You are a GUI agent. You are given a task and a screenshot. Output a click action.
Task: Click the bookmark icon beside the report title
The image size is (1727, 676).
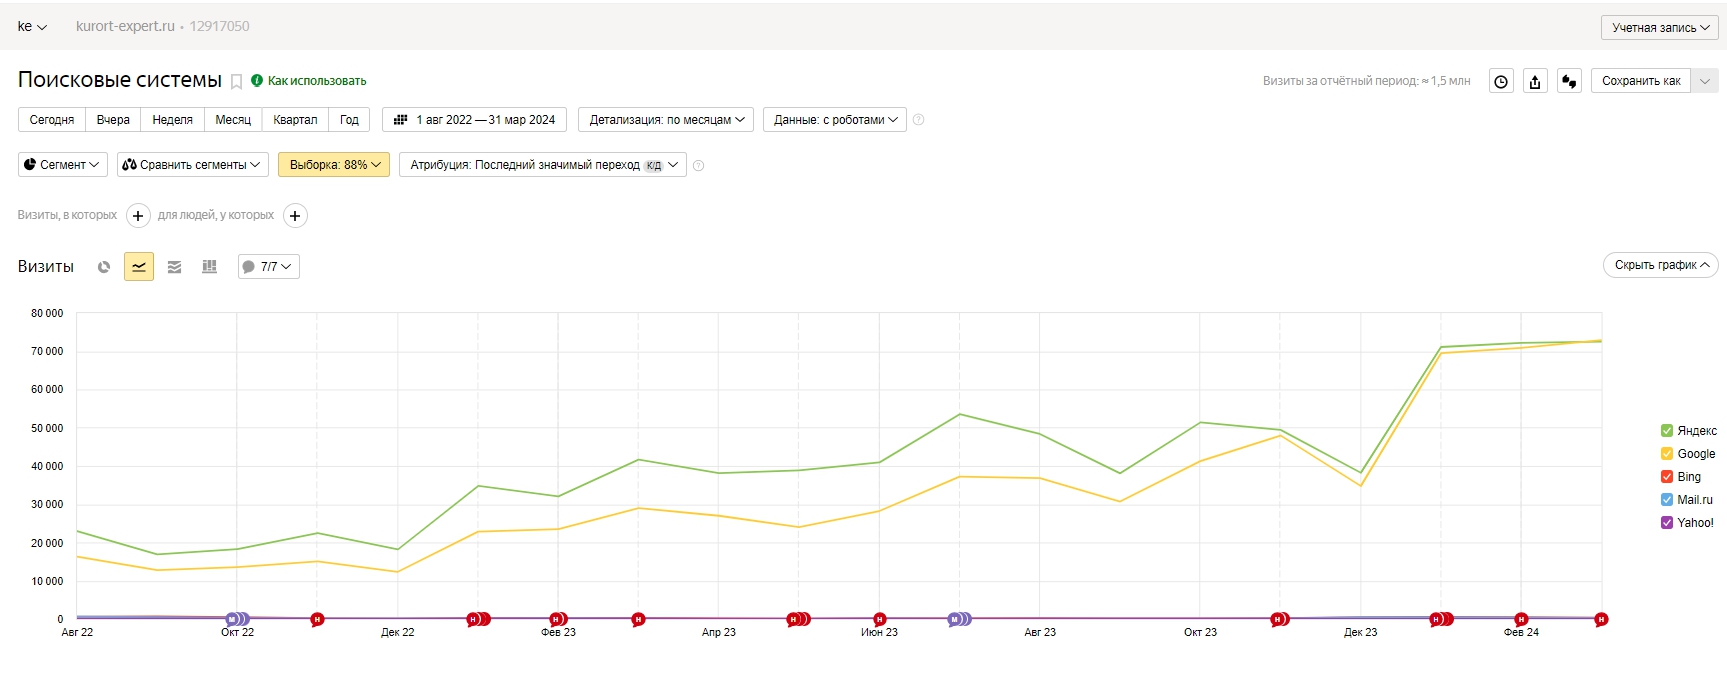click(237, 82)
